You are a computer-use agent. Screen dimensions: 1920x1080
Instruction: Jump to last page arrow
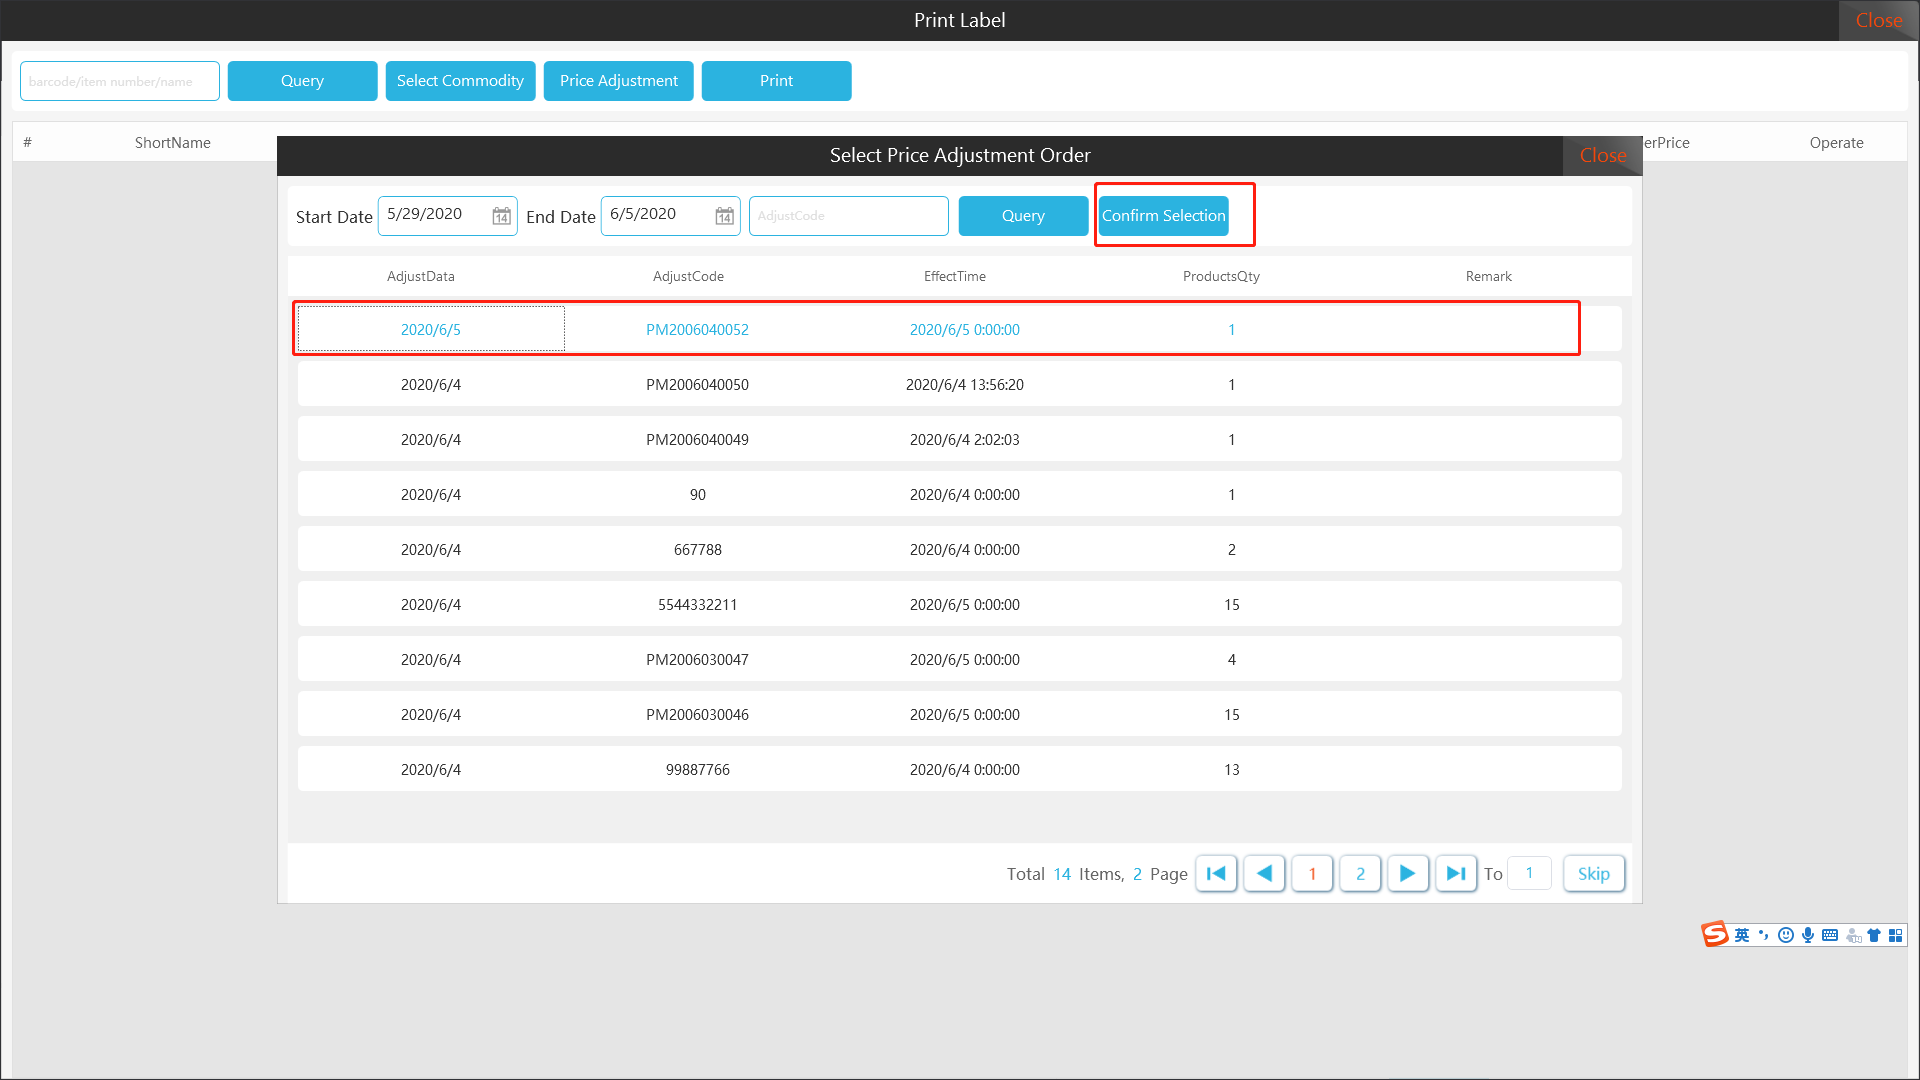(x=1456, y=873)
